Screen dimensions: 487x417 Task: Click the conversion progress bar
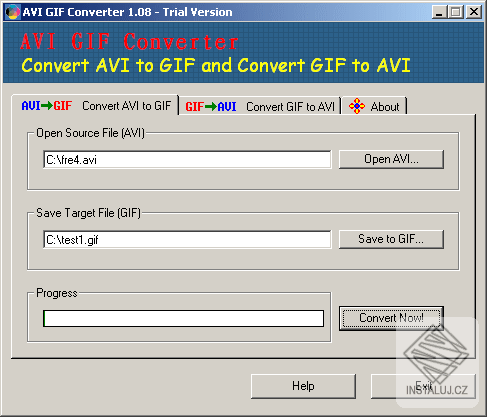[x=183, y=318]
